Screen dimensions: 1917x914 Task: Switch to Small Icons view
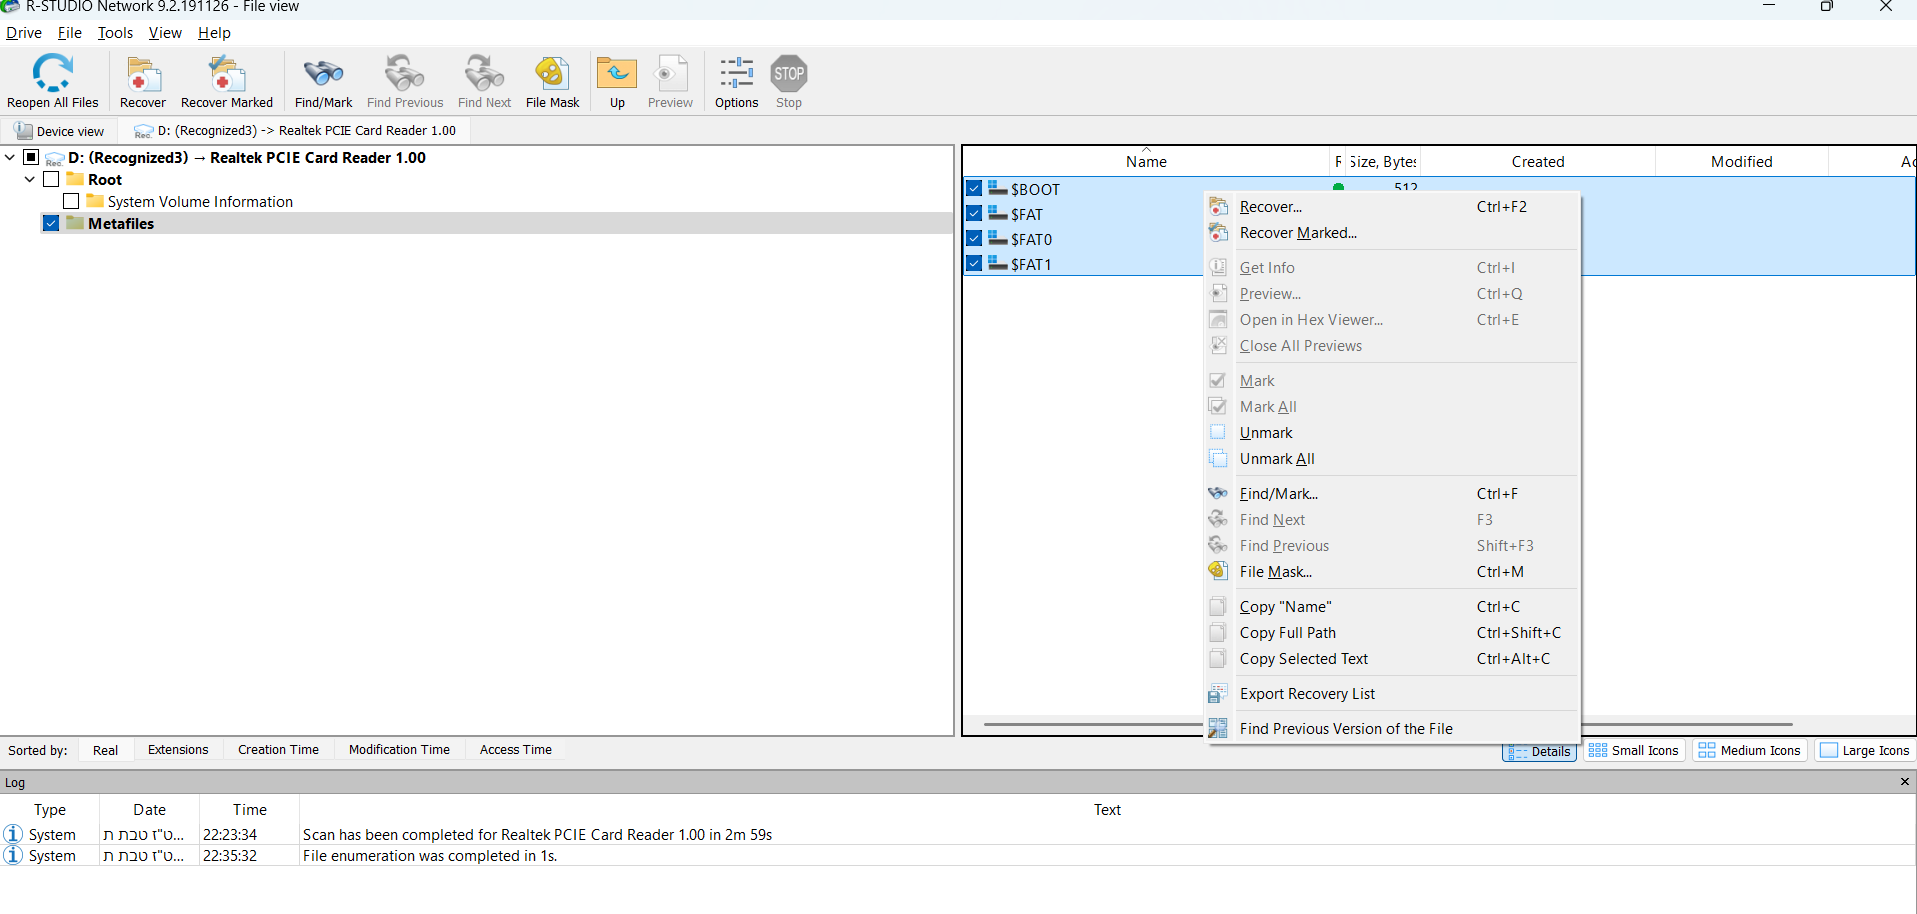(x=1634, y=751)
